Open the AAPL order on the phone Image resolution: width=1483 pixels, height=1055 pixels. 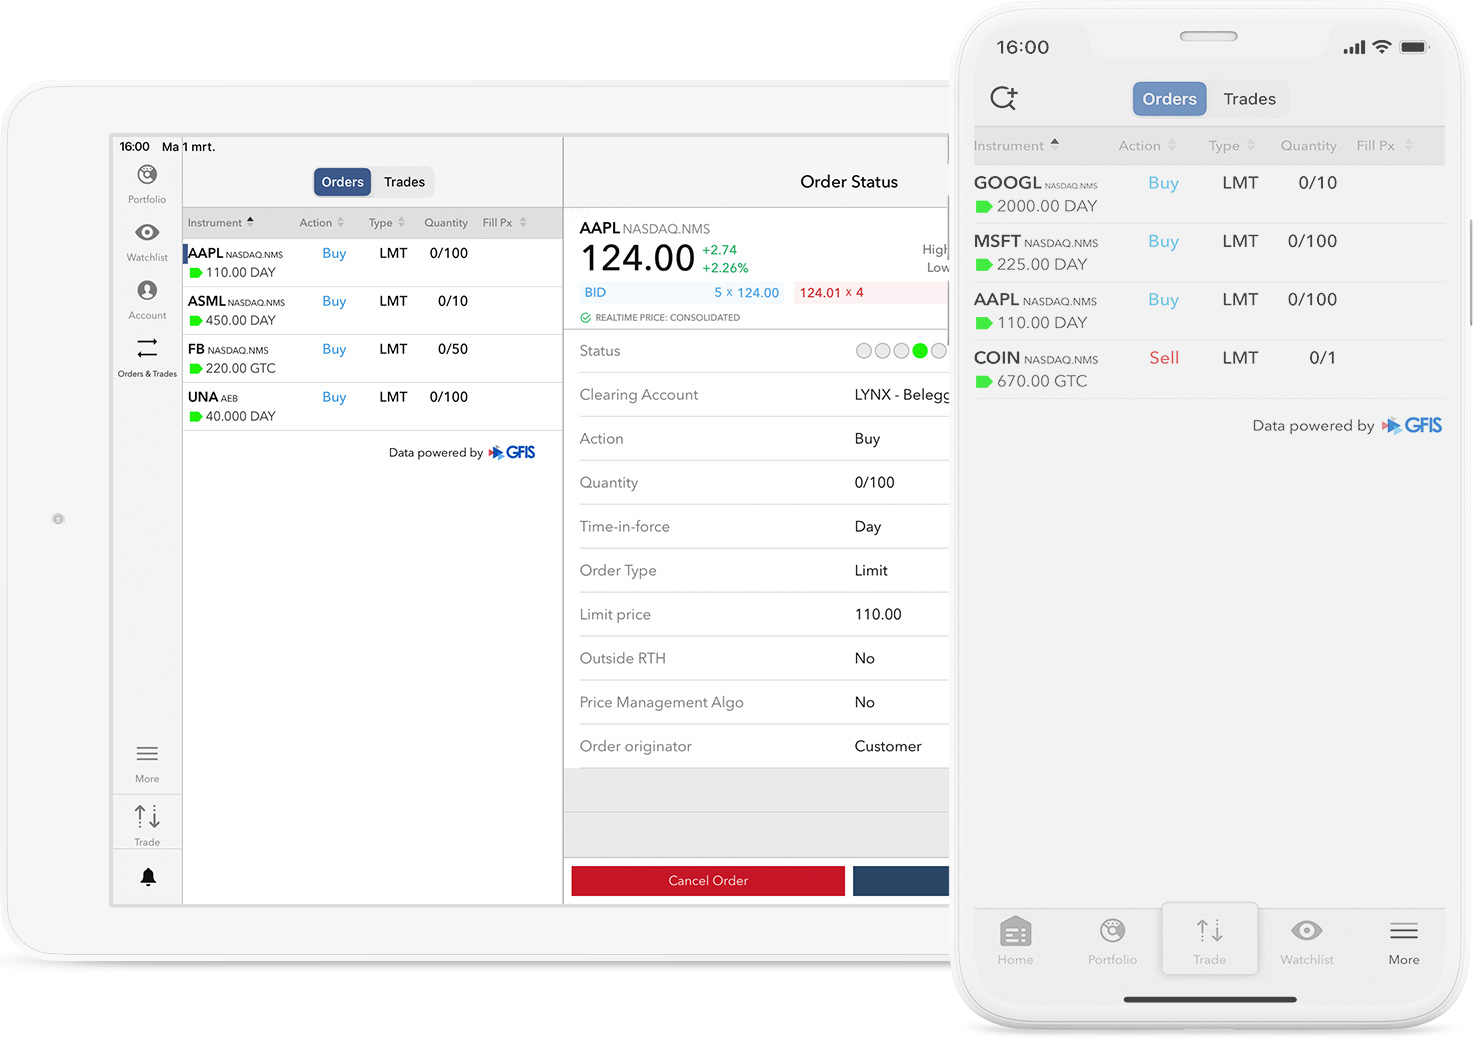(1209, 310)
